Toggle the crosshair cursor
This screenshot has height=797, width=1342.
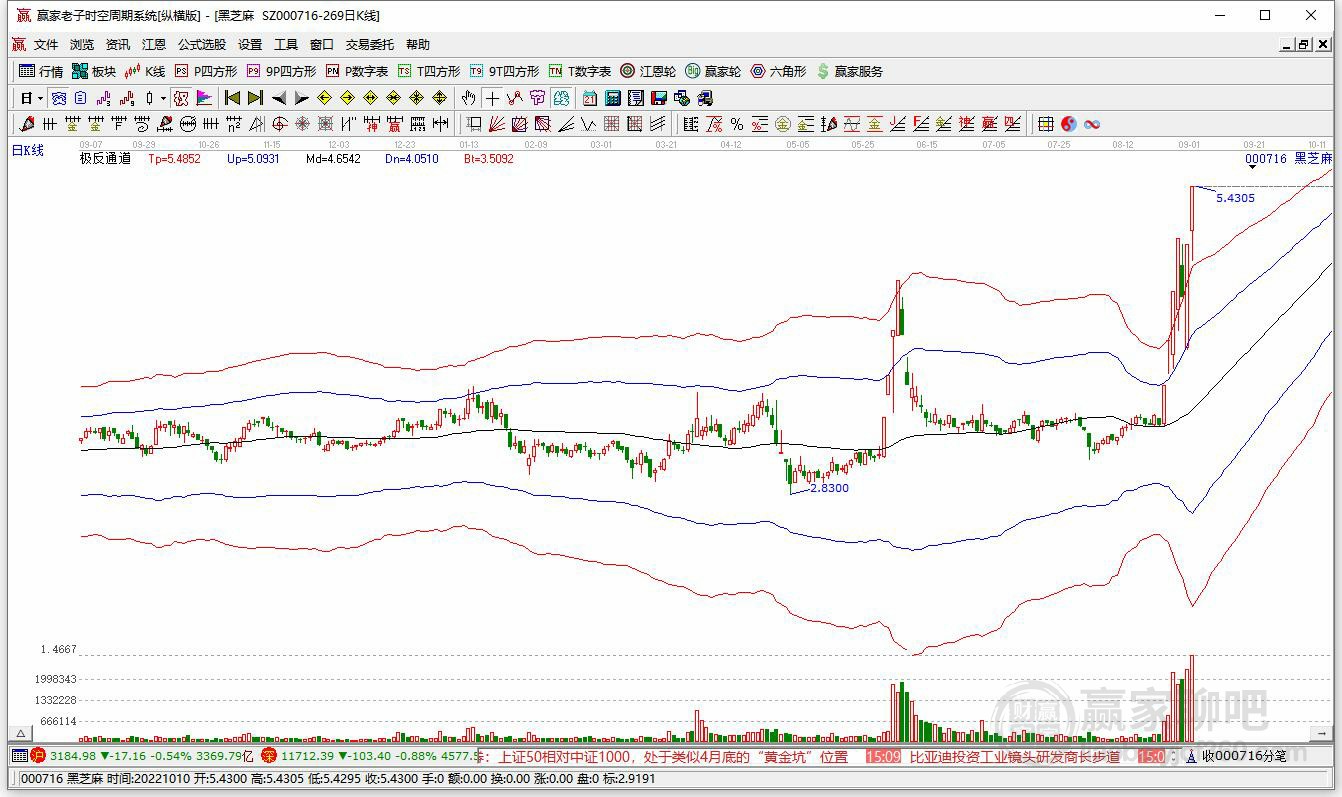coord(491,98)
